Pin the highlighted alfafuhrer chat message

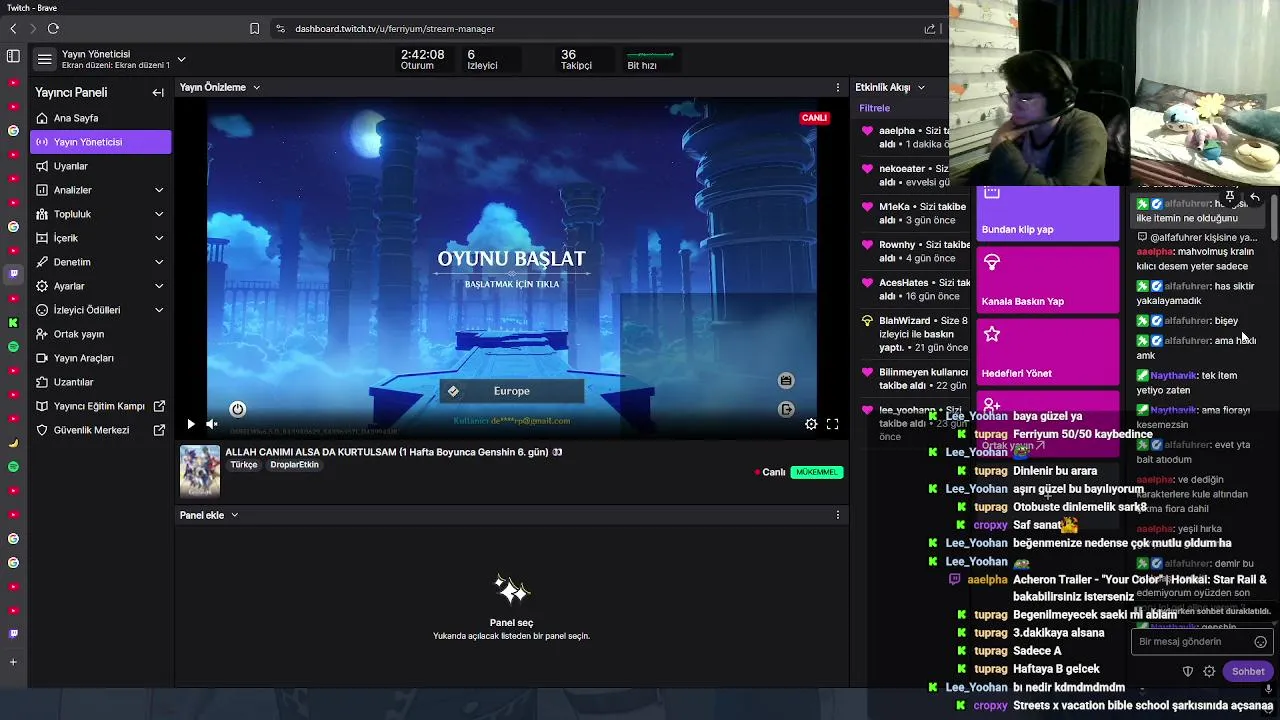click(x=1231, y=197)
